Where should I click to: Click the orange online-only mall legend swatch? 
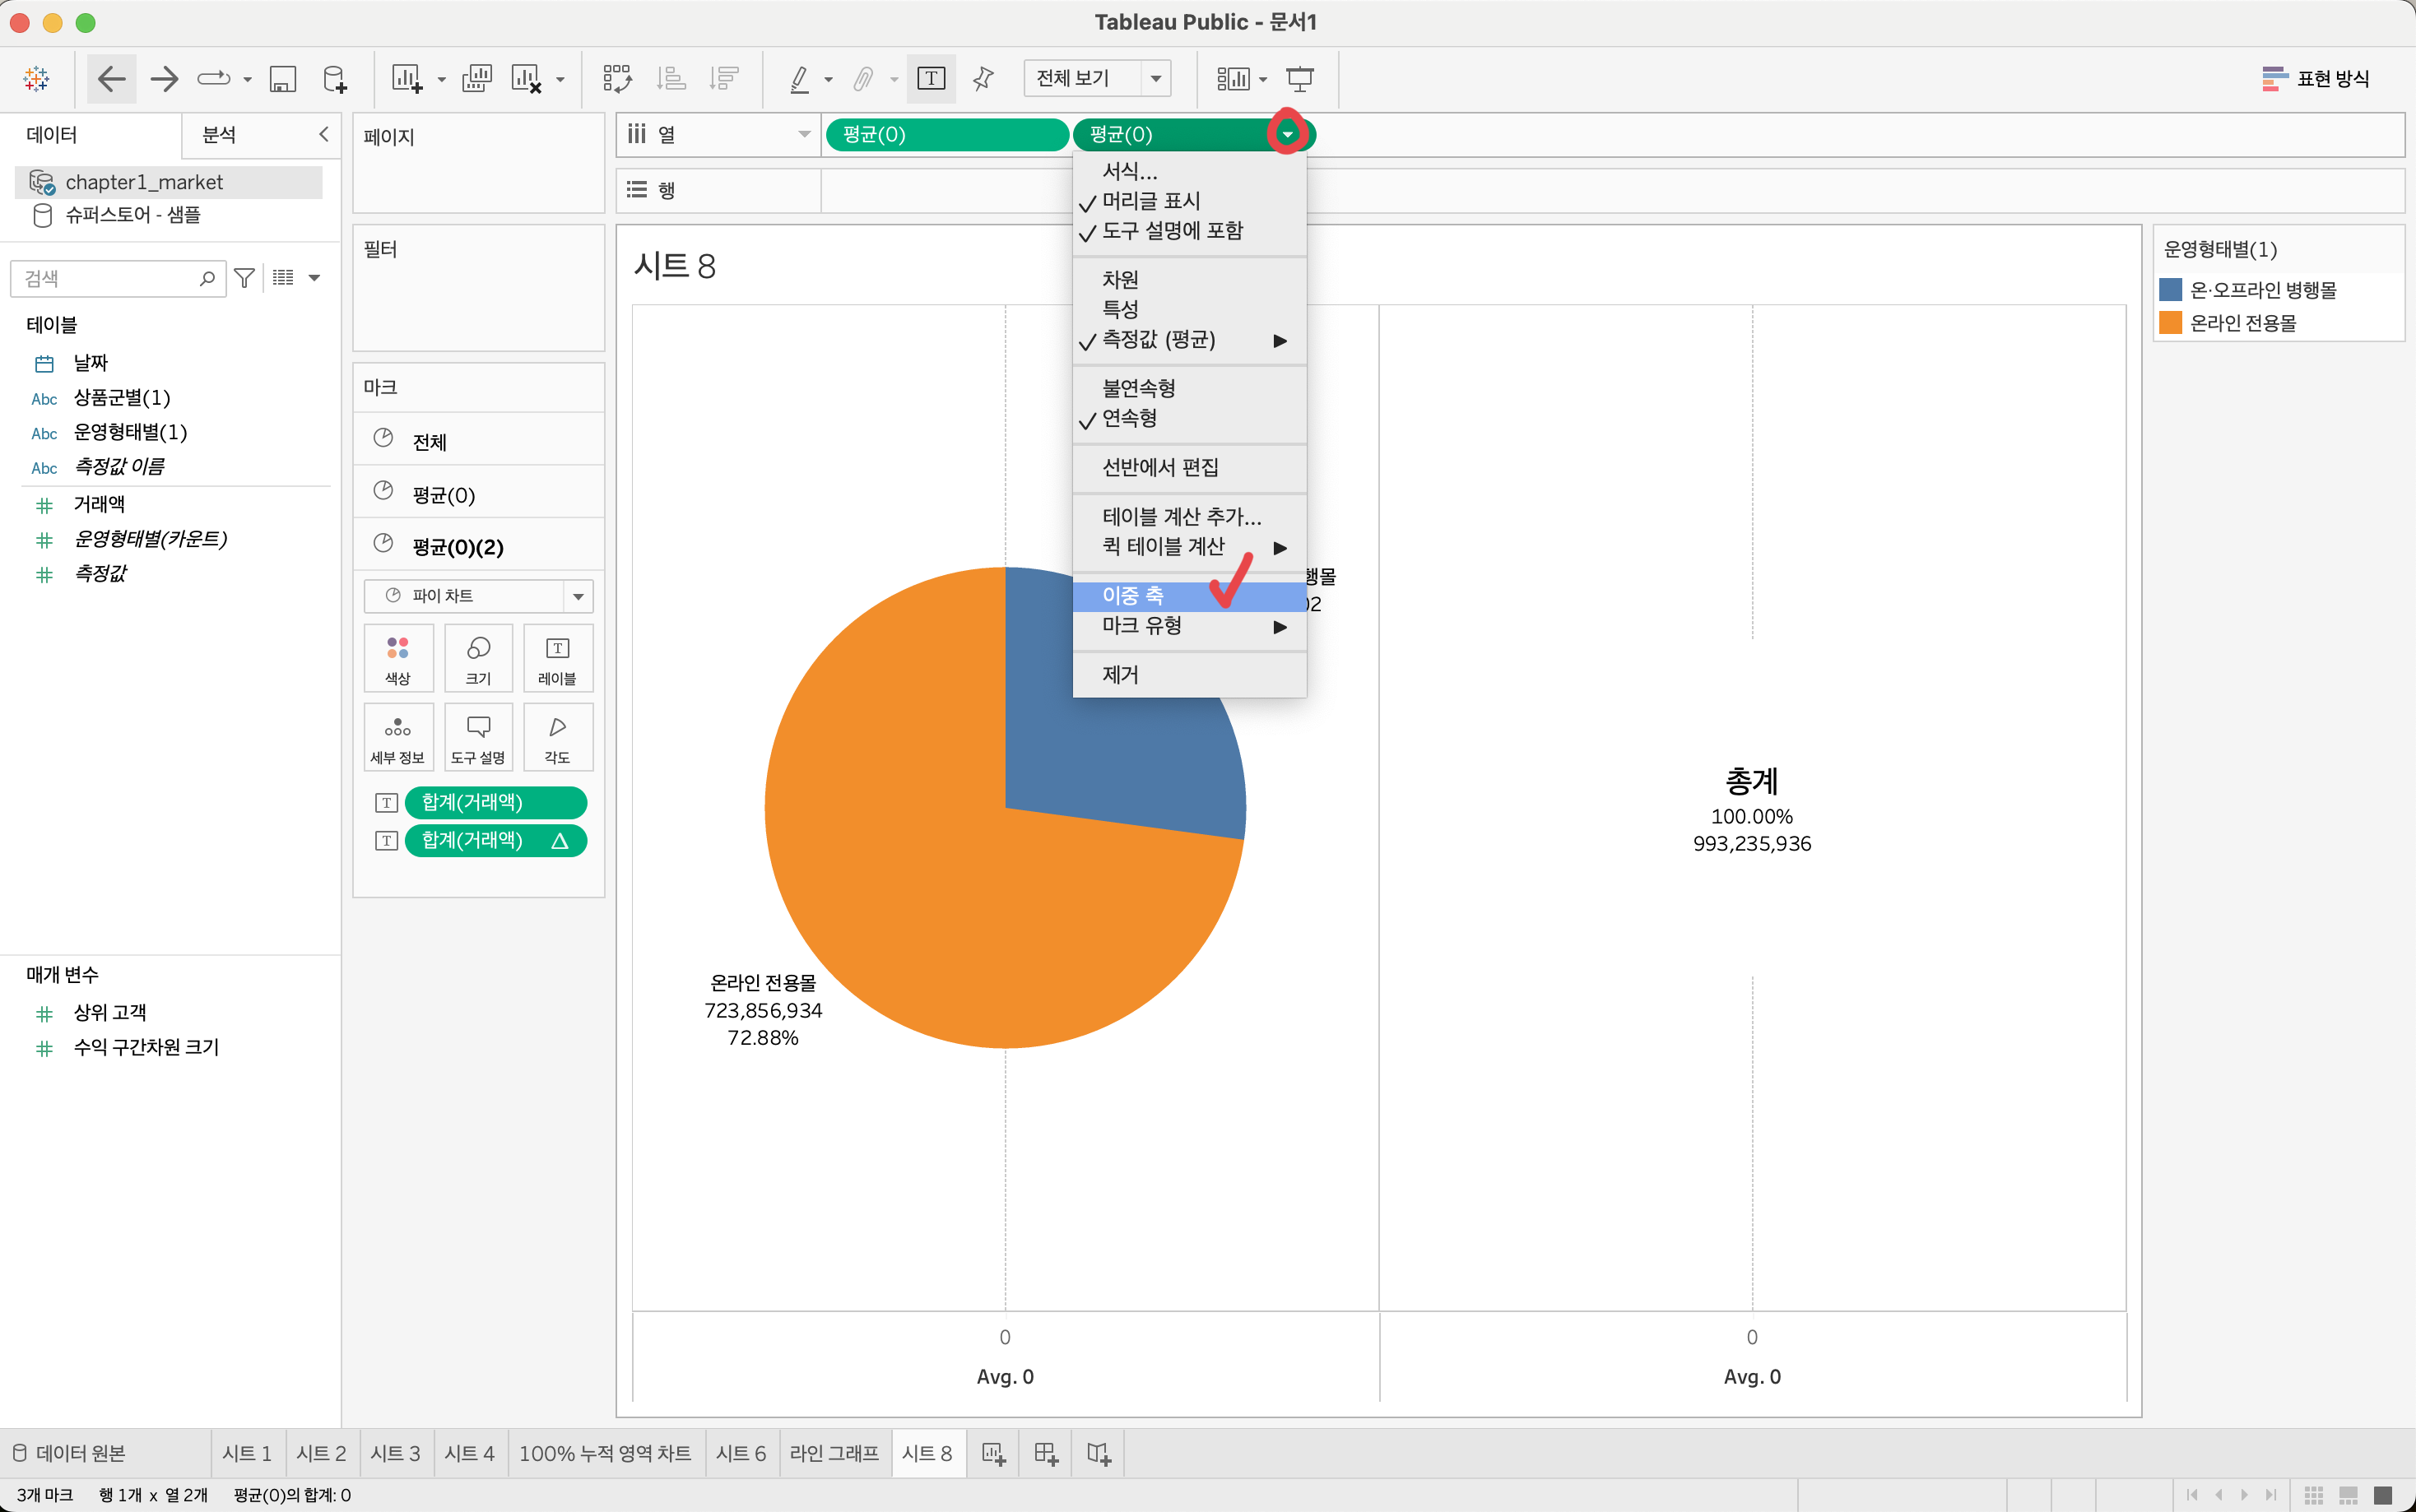point(2169,323)
